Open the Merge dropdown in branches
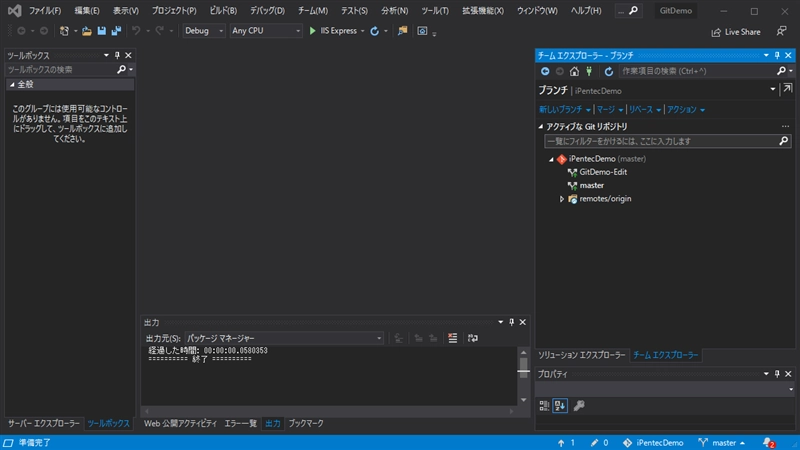Image resolution: width=800 pixels, height=450 pixels. pos(610,110)
